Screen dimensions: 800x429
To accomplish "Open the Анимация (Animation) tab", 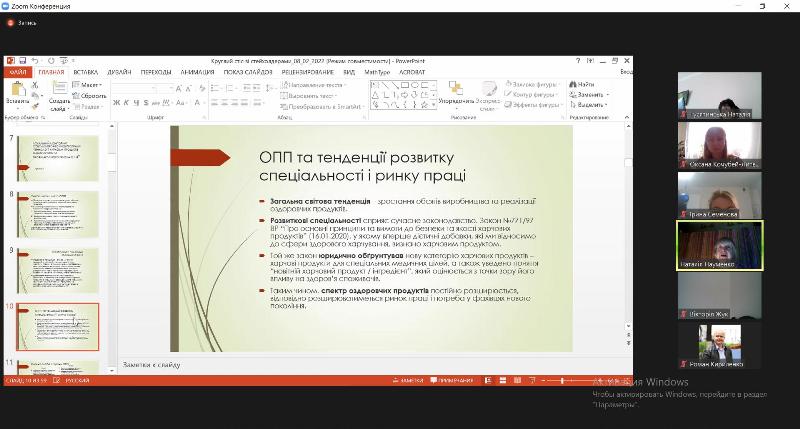I will (x=197, y=72).
